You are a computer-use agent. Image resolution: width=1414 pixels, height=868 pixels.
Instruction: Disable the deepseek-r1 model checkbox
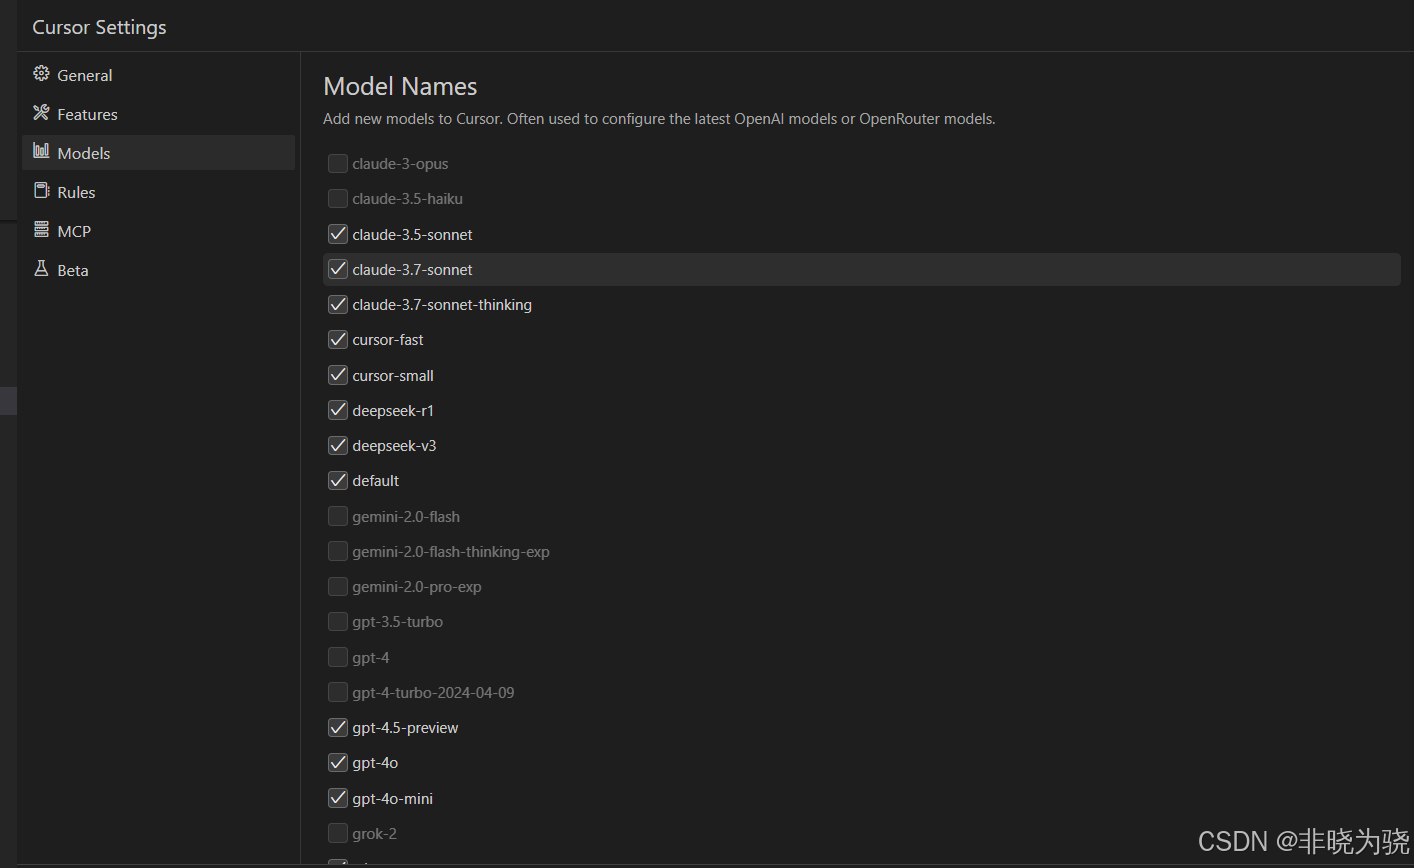338,410
